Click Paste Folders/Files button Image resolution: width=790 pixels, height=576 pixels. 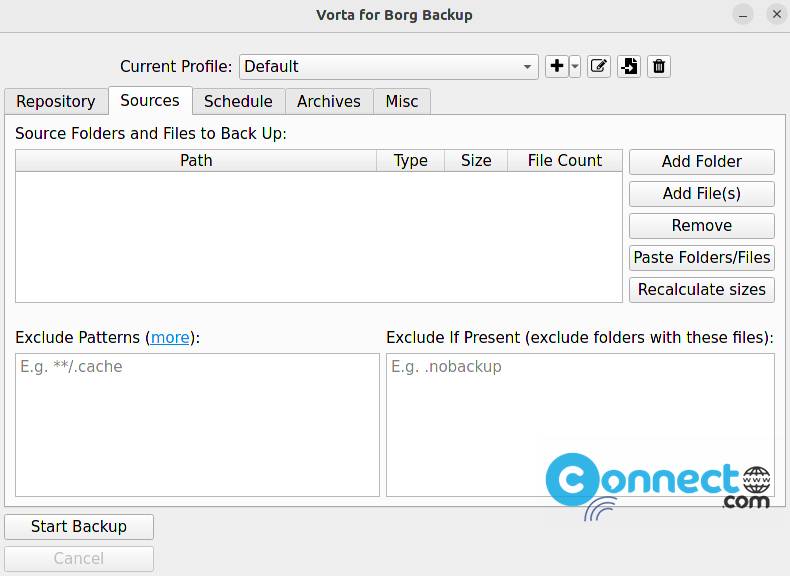pos(701,258)
